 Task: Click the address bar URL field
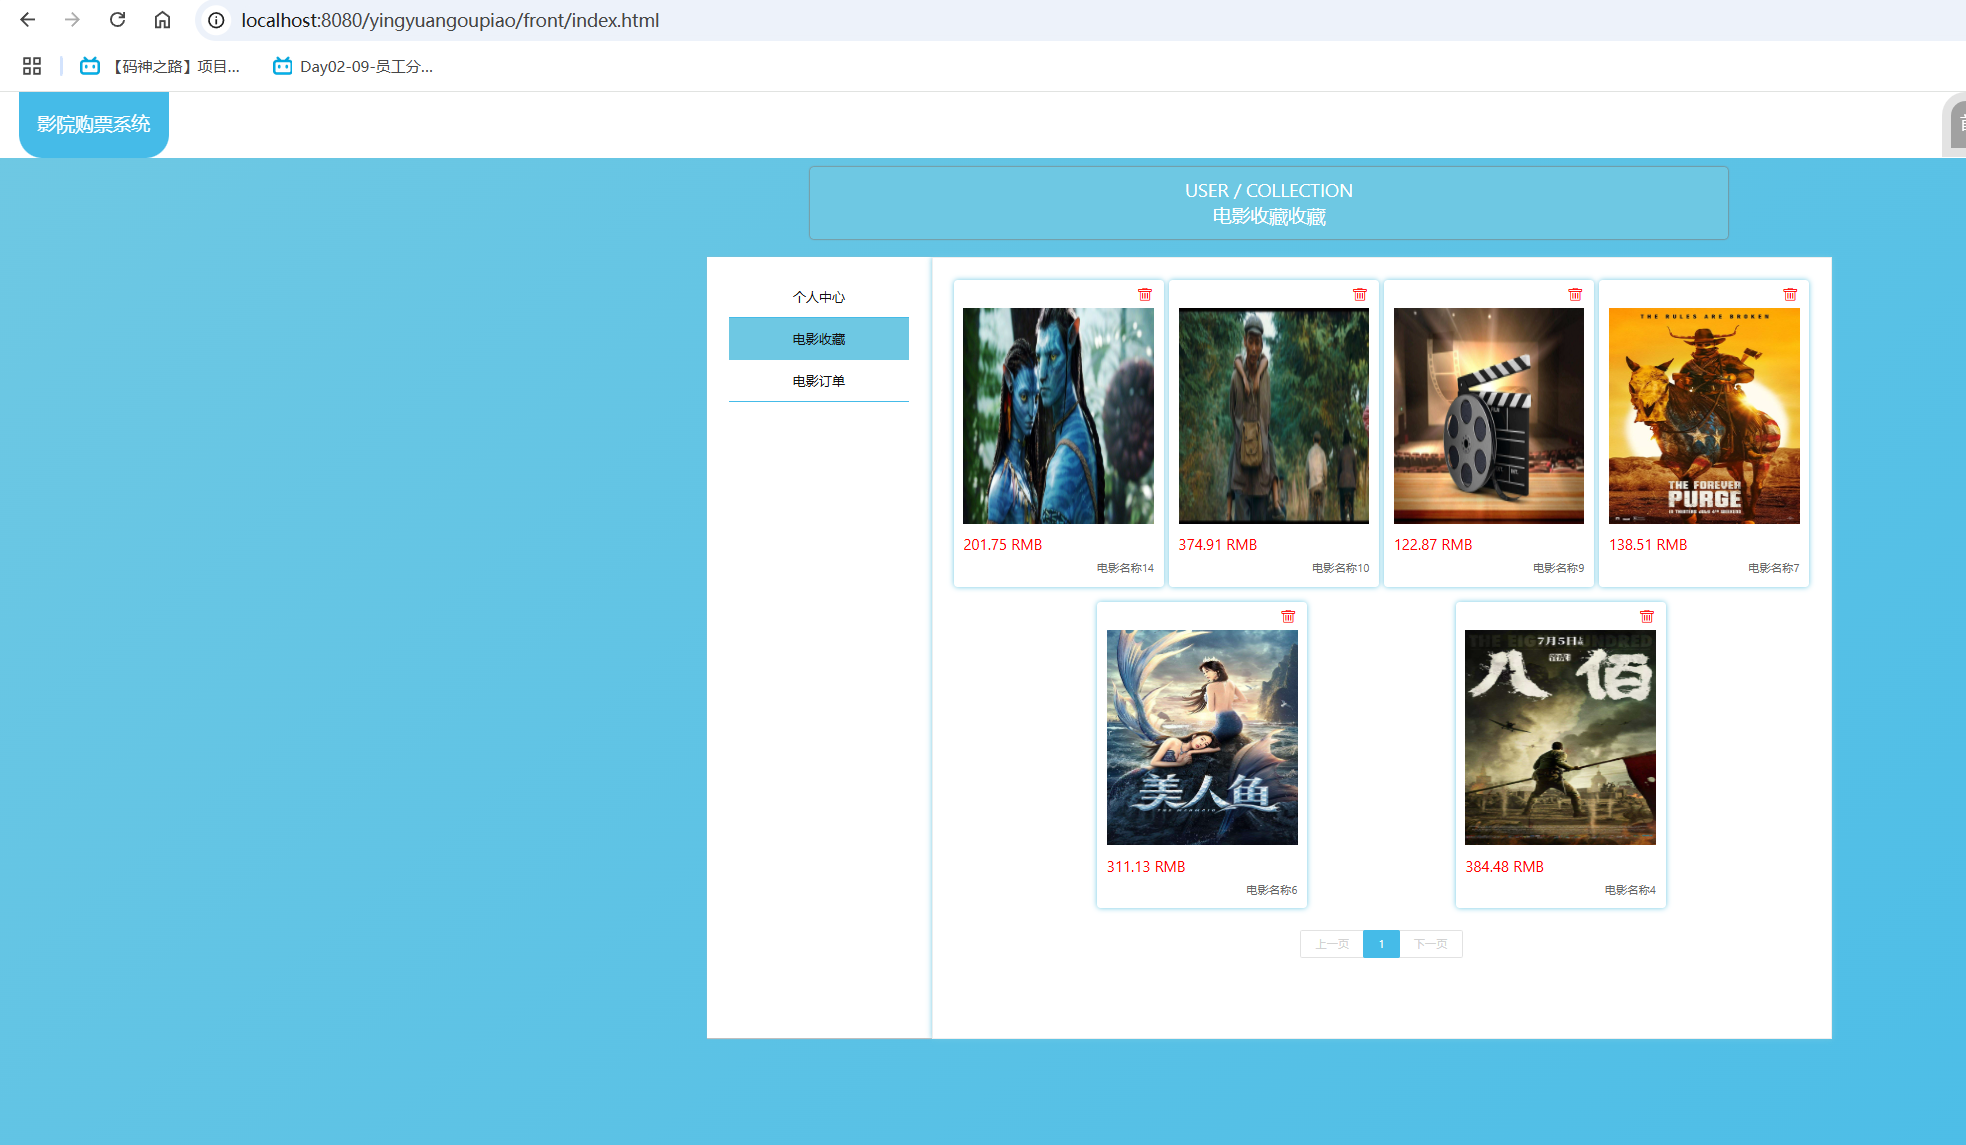(x=1080, y=20)
